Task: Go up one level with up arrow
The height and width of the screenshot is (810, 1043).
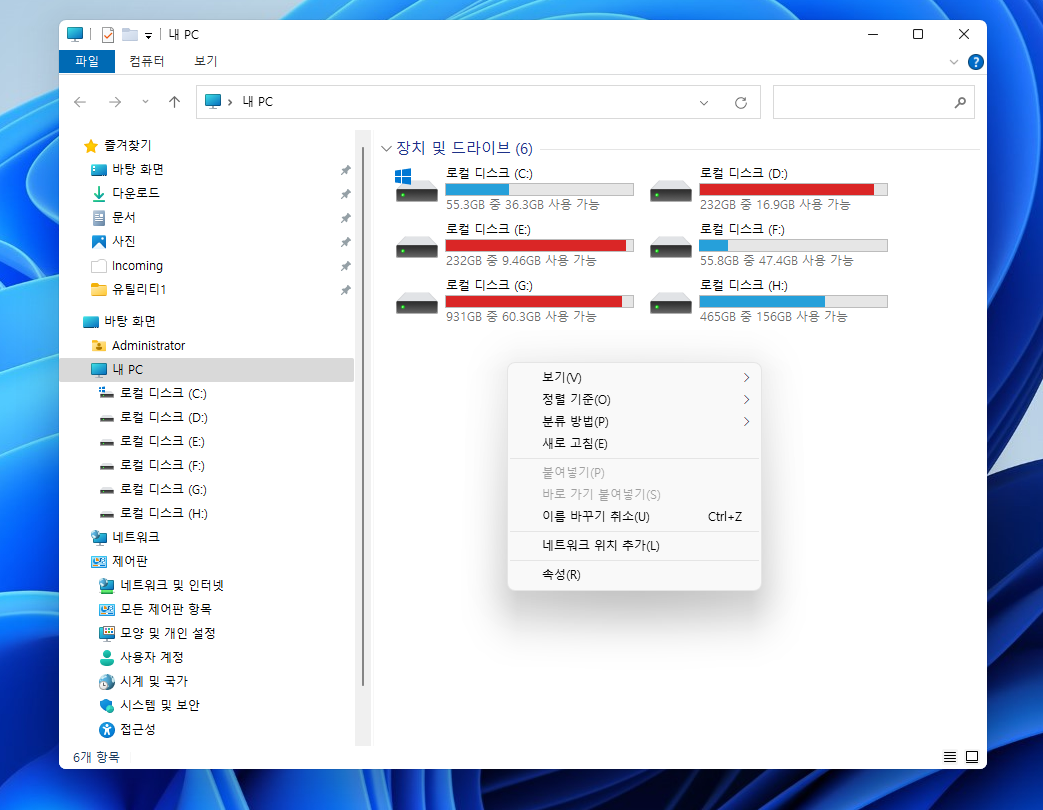Action: click(174, 102)
